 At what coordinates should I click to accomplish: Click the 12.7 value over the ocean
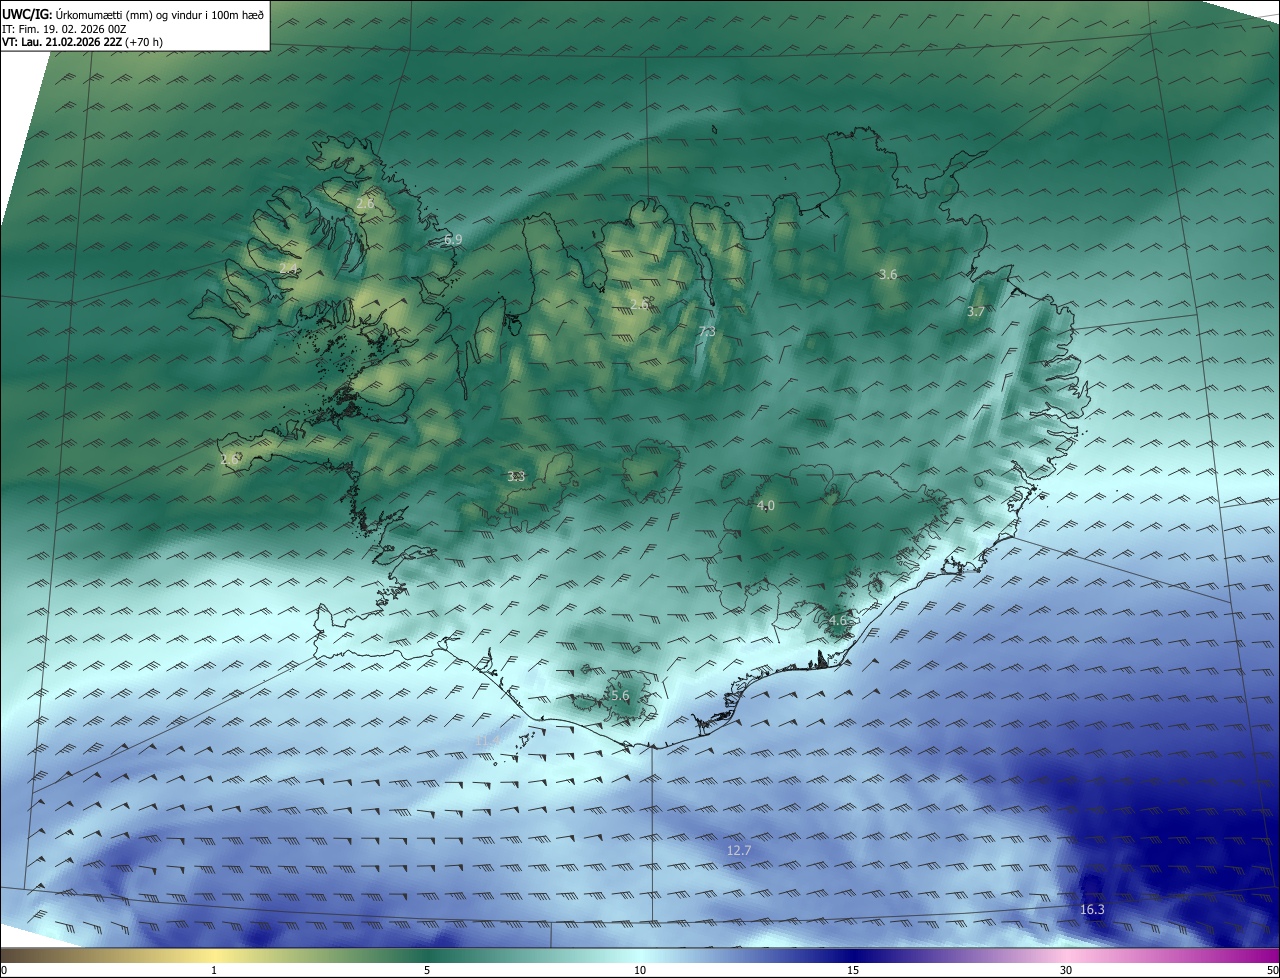(x=738, y=850)
